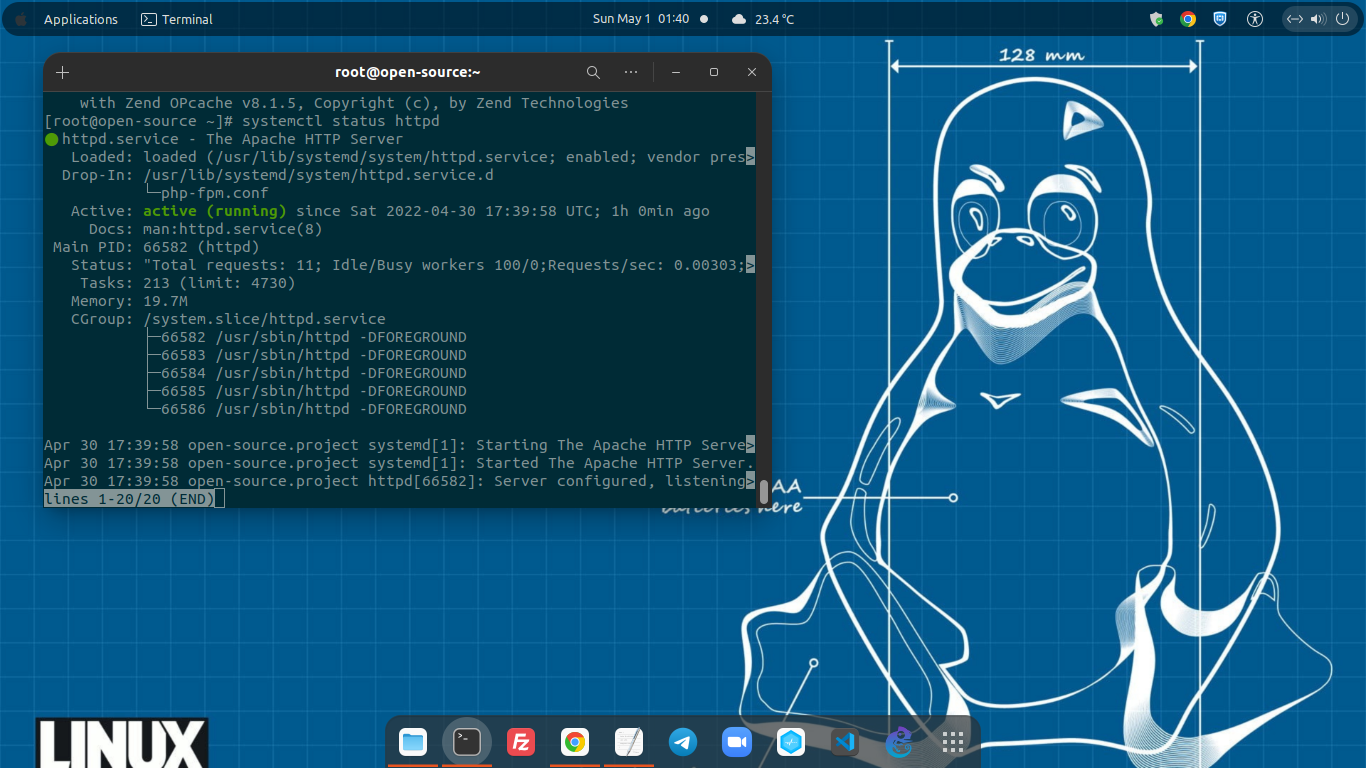Viewport: 1366px width, 768px height.
Task: Open the 23.4 °C weather indicator
Action: [x=763, y=19]
